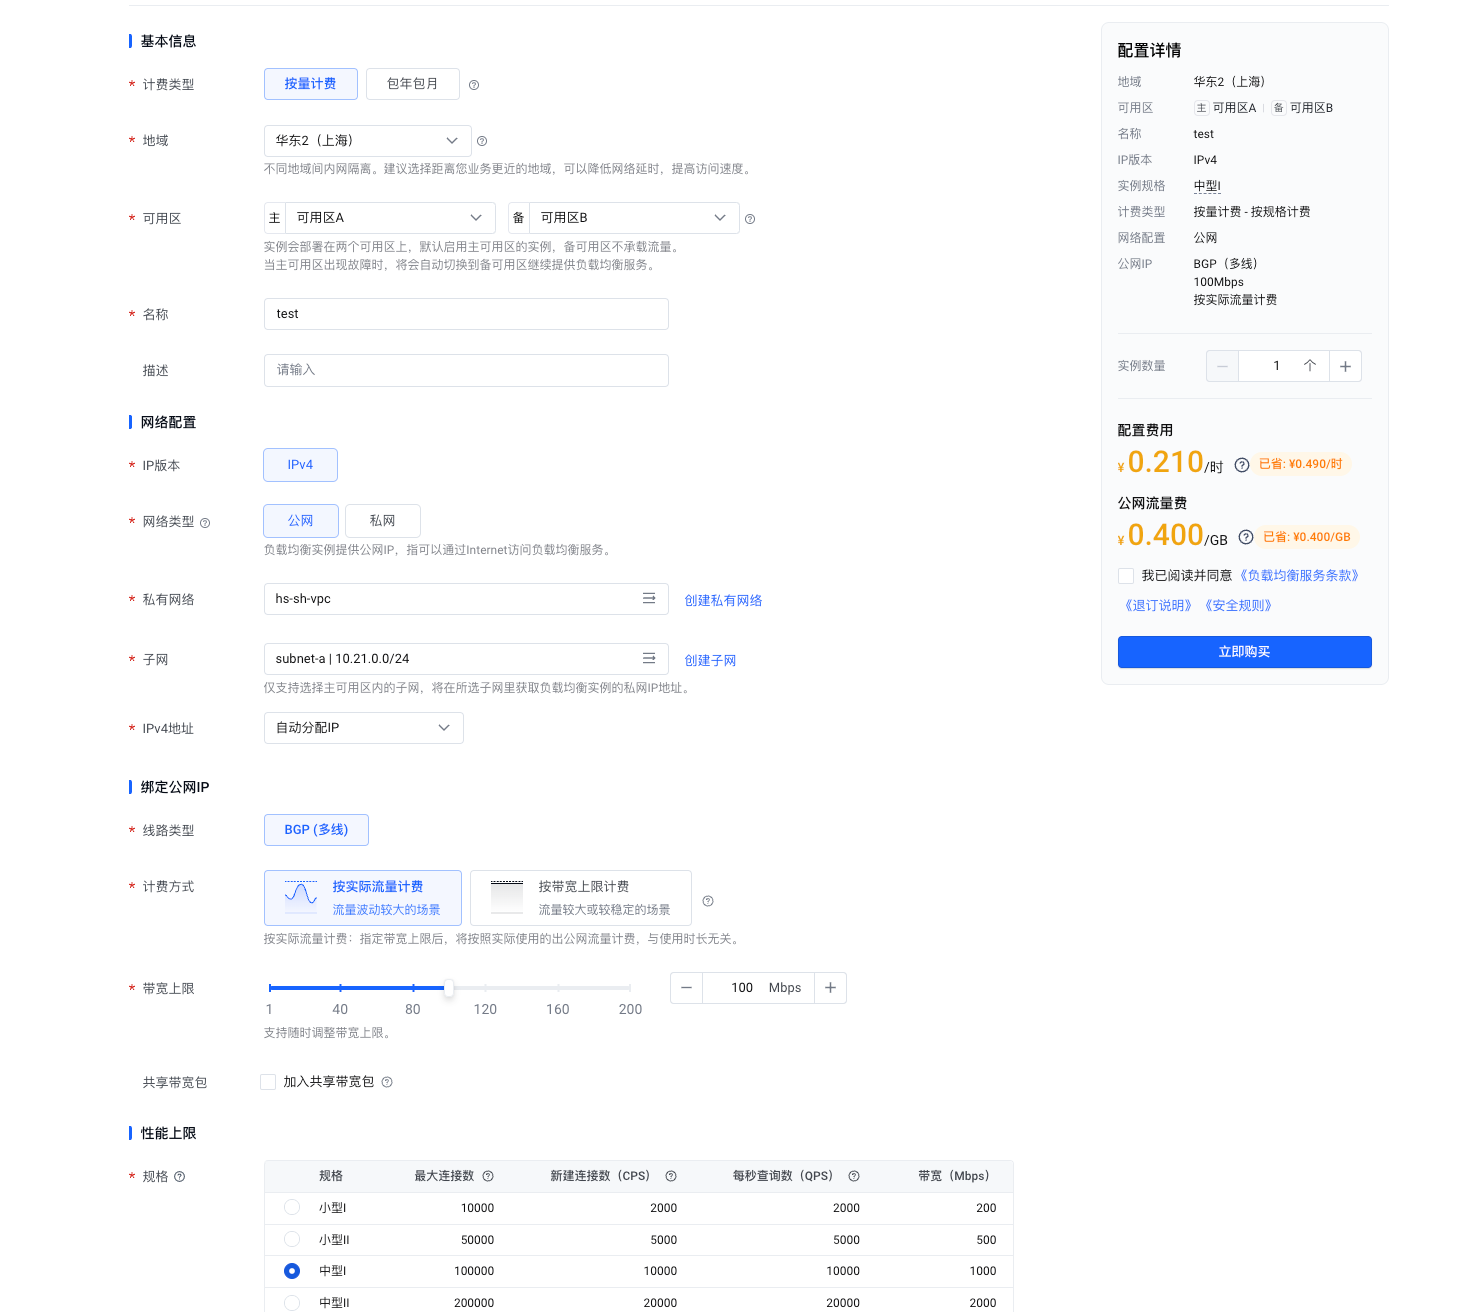Click help icon next to 计费类型 options
Screen dimensions: 1458x1312
(x=474, y=85)
